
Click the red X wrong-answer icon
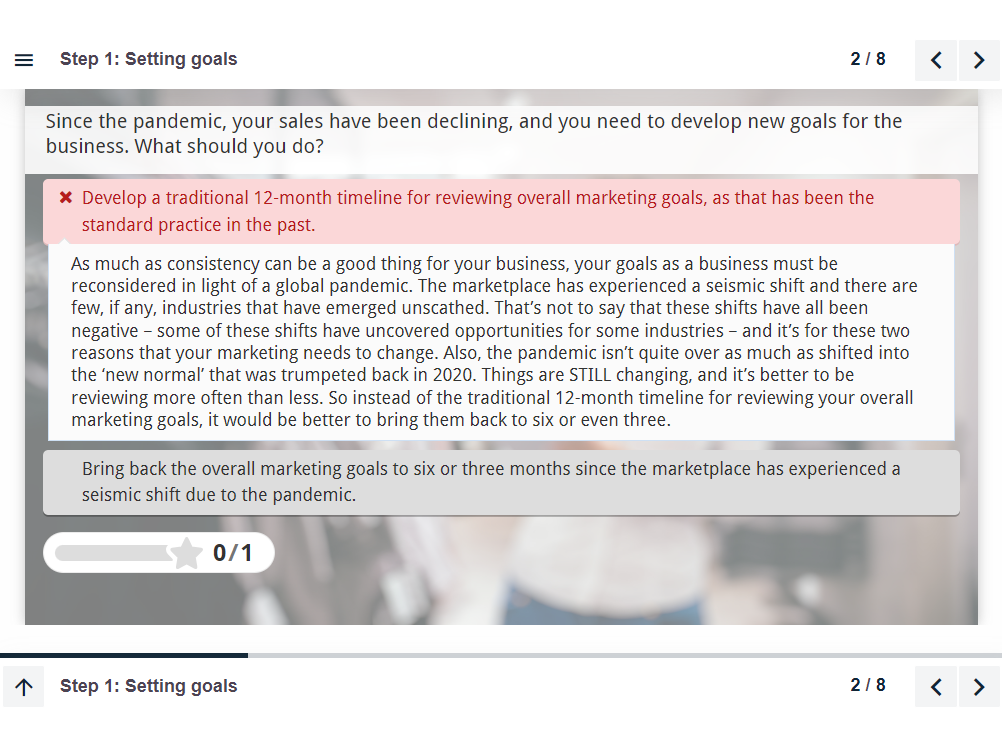(x=66, y=197)
